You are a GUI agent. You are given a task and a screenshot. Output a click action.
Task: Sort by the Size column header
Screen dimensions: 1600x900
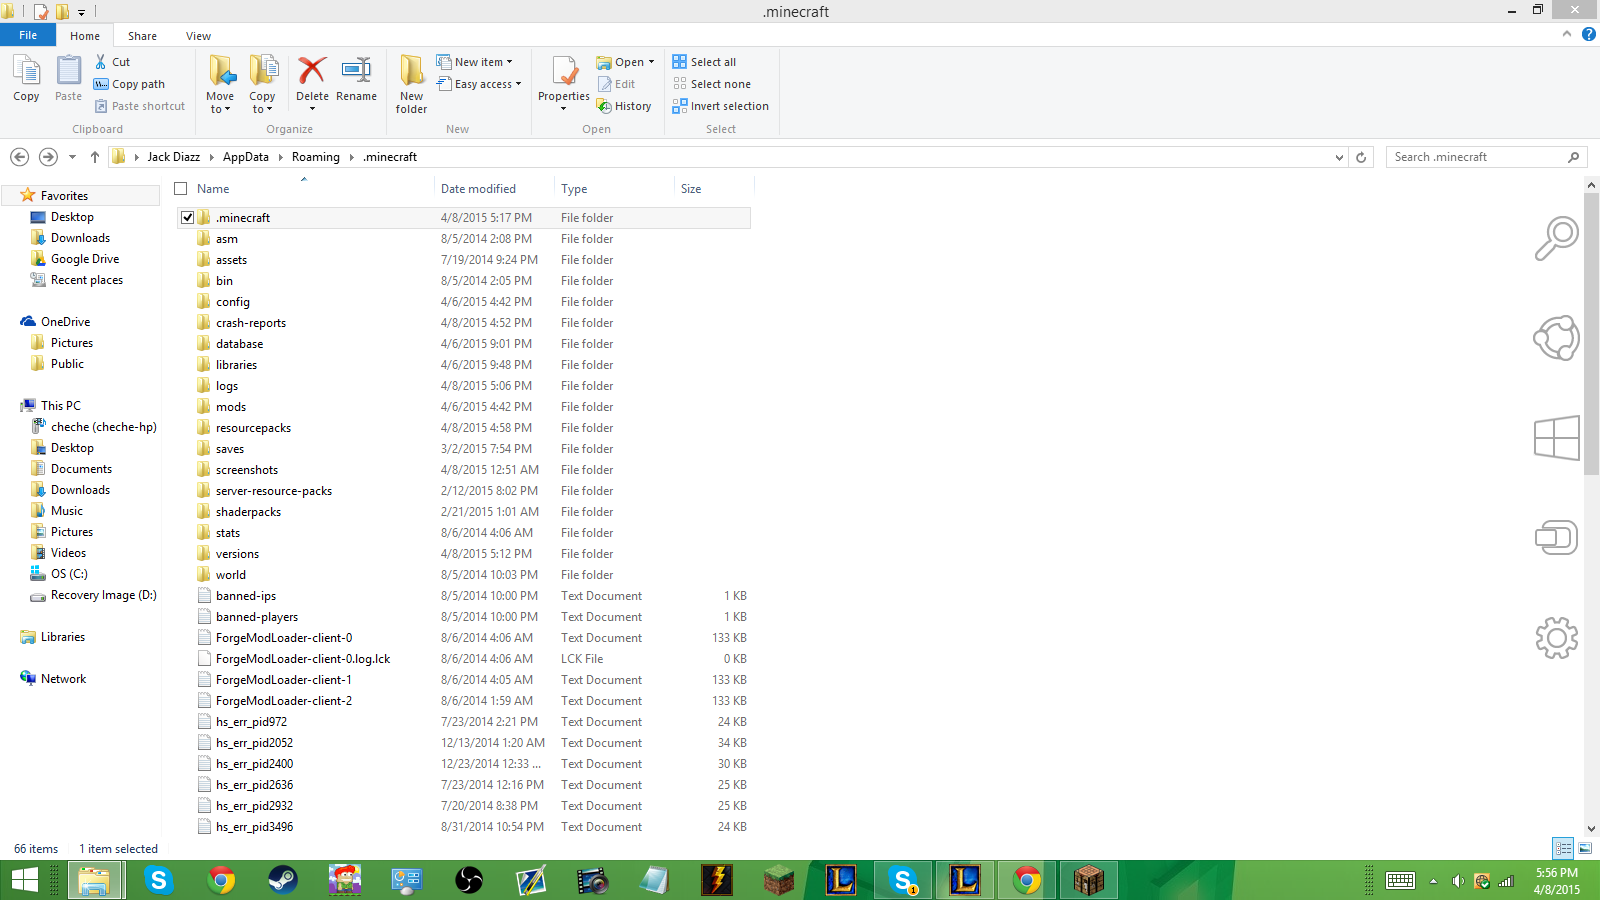[x=714, y=189]
